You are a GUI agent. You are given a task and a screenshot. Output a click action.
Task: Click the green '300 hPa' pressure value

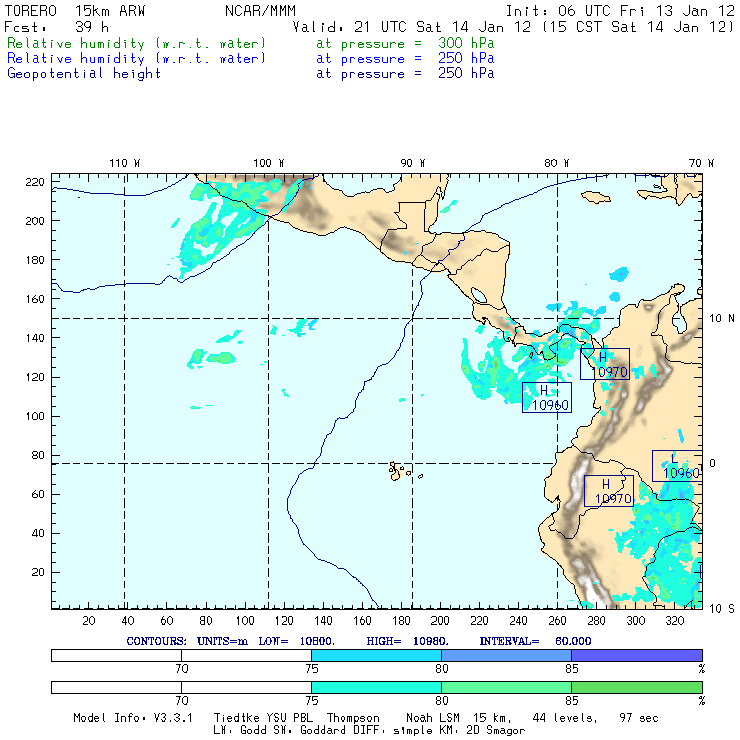point(466,43)
